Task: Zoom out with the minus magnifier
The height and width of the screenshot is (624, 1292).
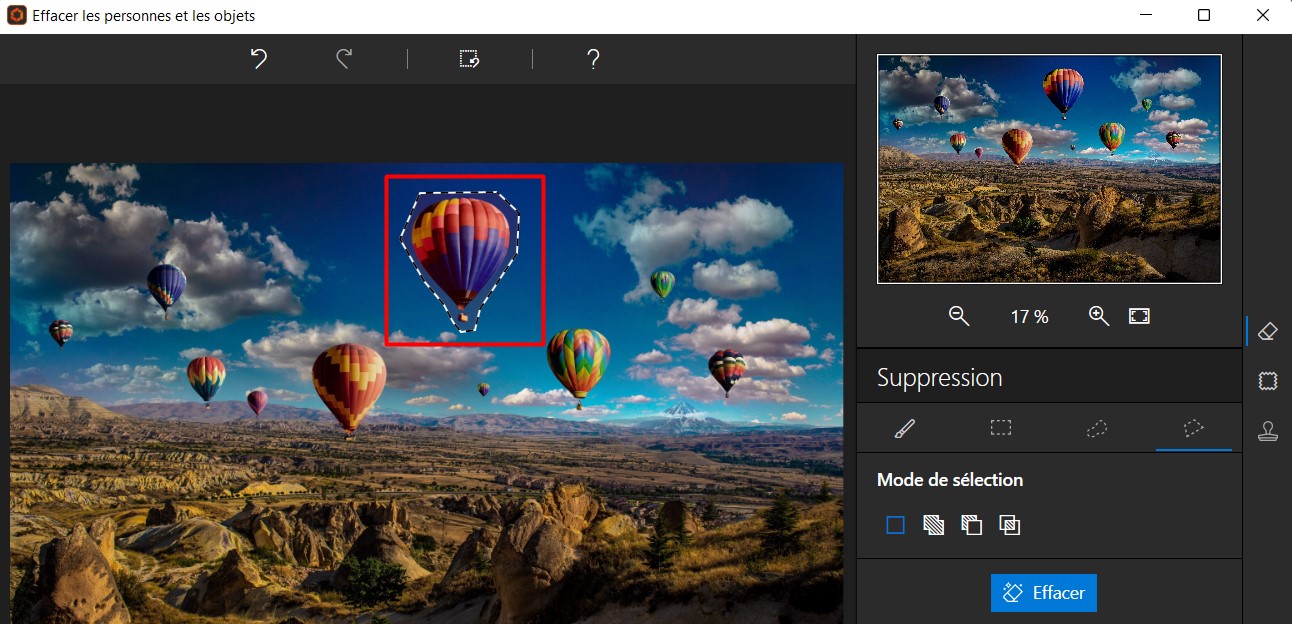Action: point(959,316)
